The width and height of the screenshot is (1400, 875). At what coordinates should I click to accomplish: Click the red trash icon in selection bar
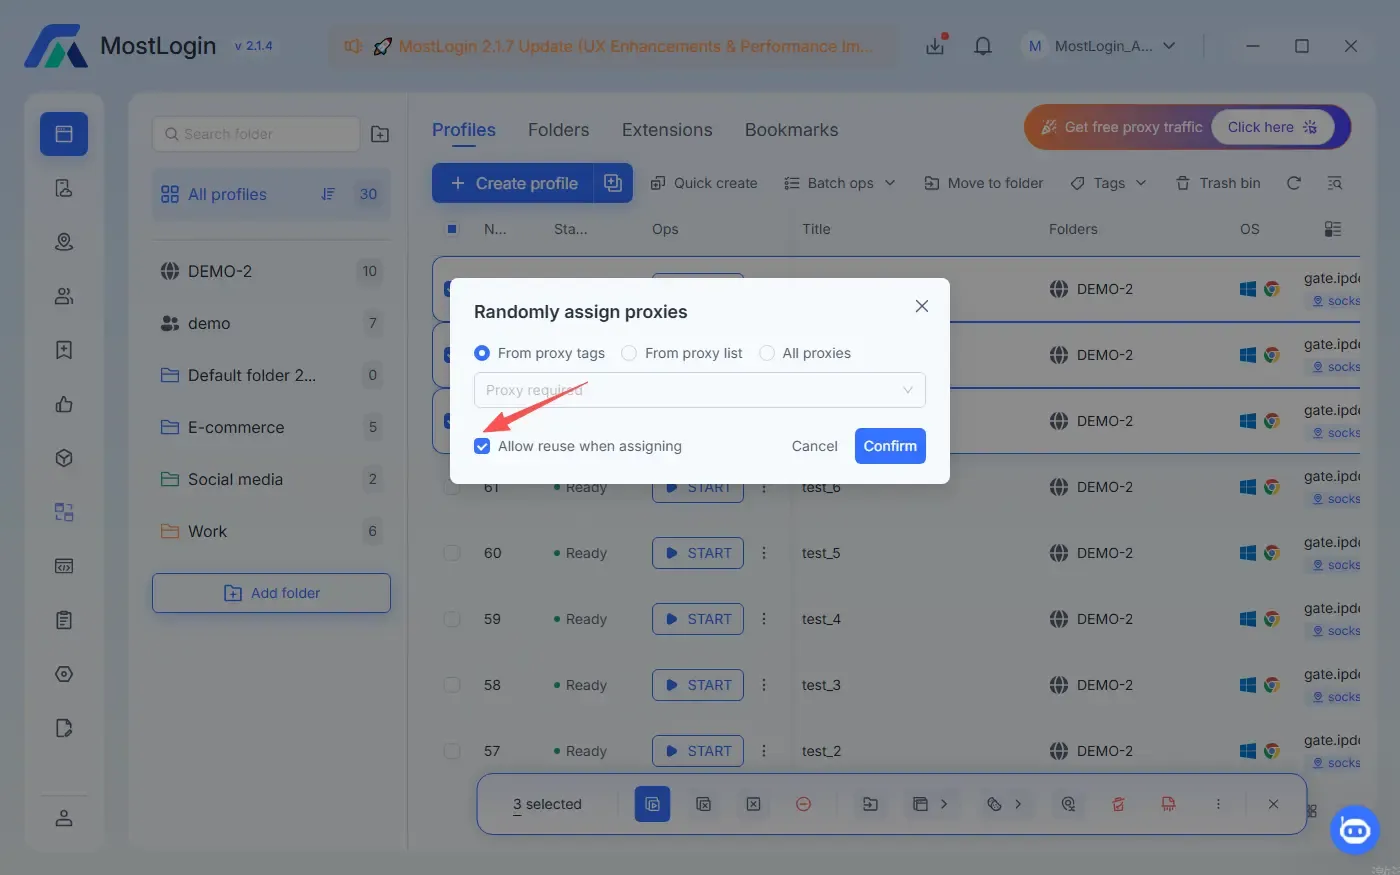click(x=1118, y=804)
